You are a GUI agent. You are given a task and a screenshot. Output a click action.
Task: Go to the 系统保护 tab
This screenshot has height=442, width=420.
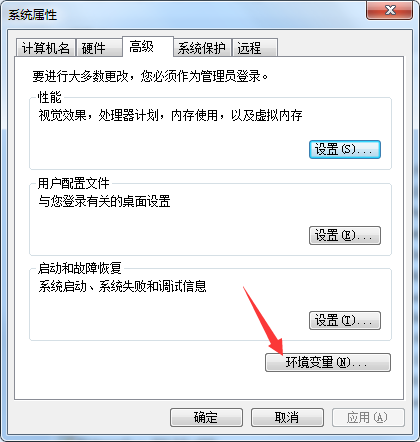coord(202,48)
